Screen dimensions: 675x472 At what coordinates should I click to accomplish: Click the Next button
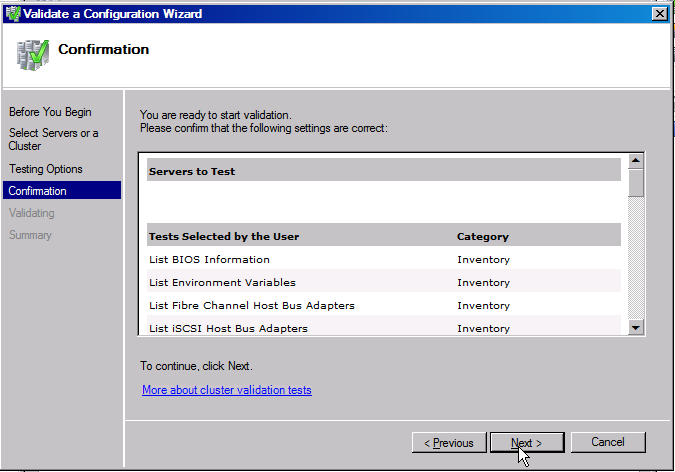point(527,442)
